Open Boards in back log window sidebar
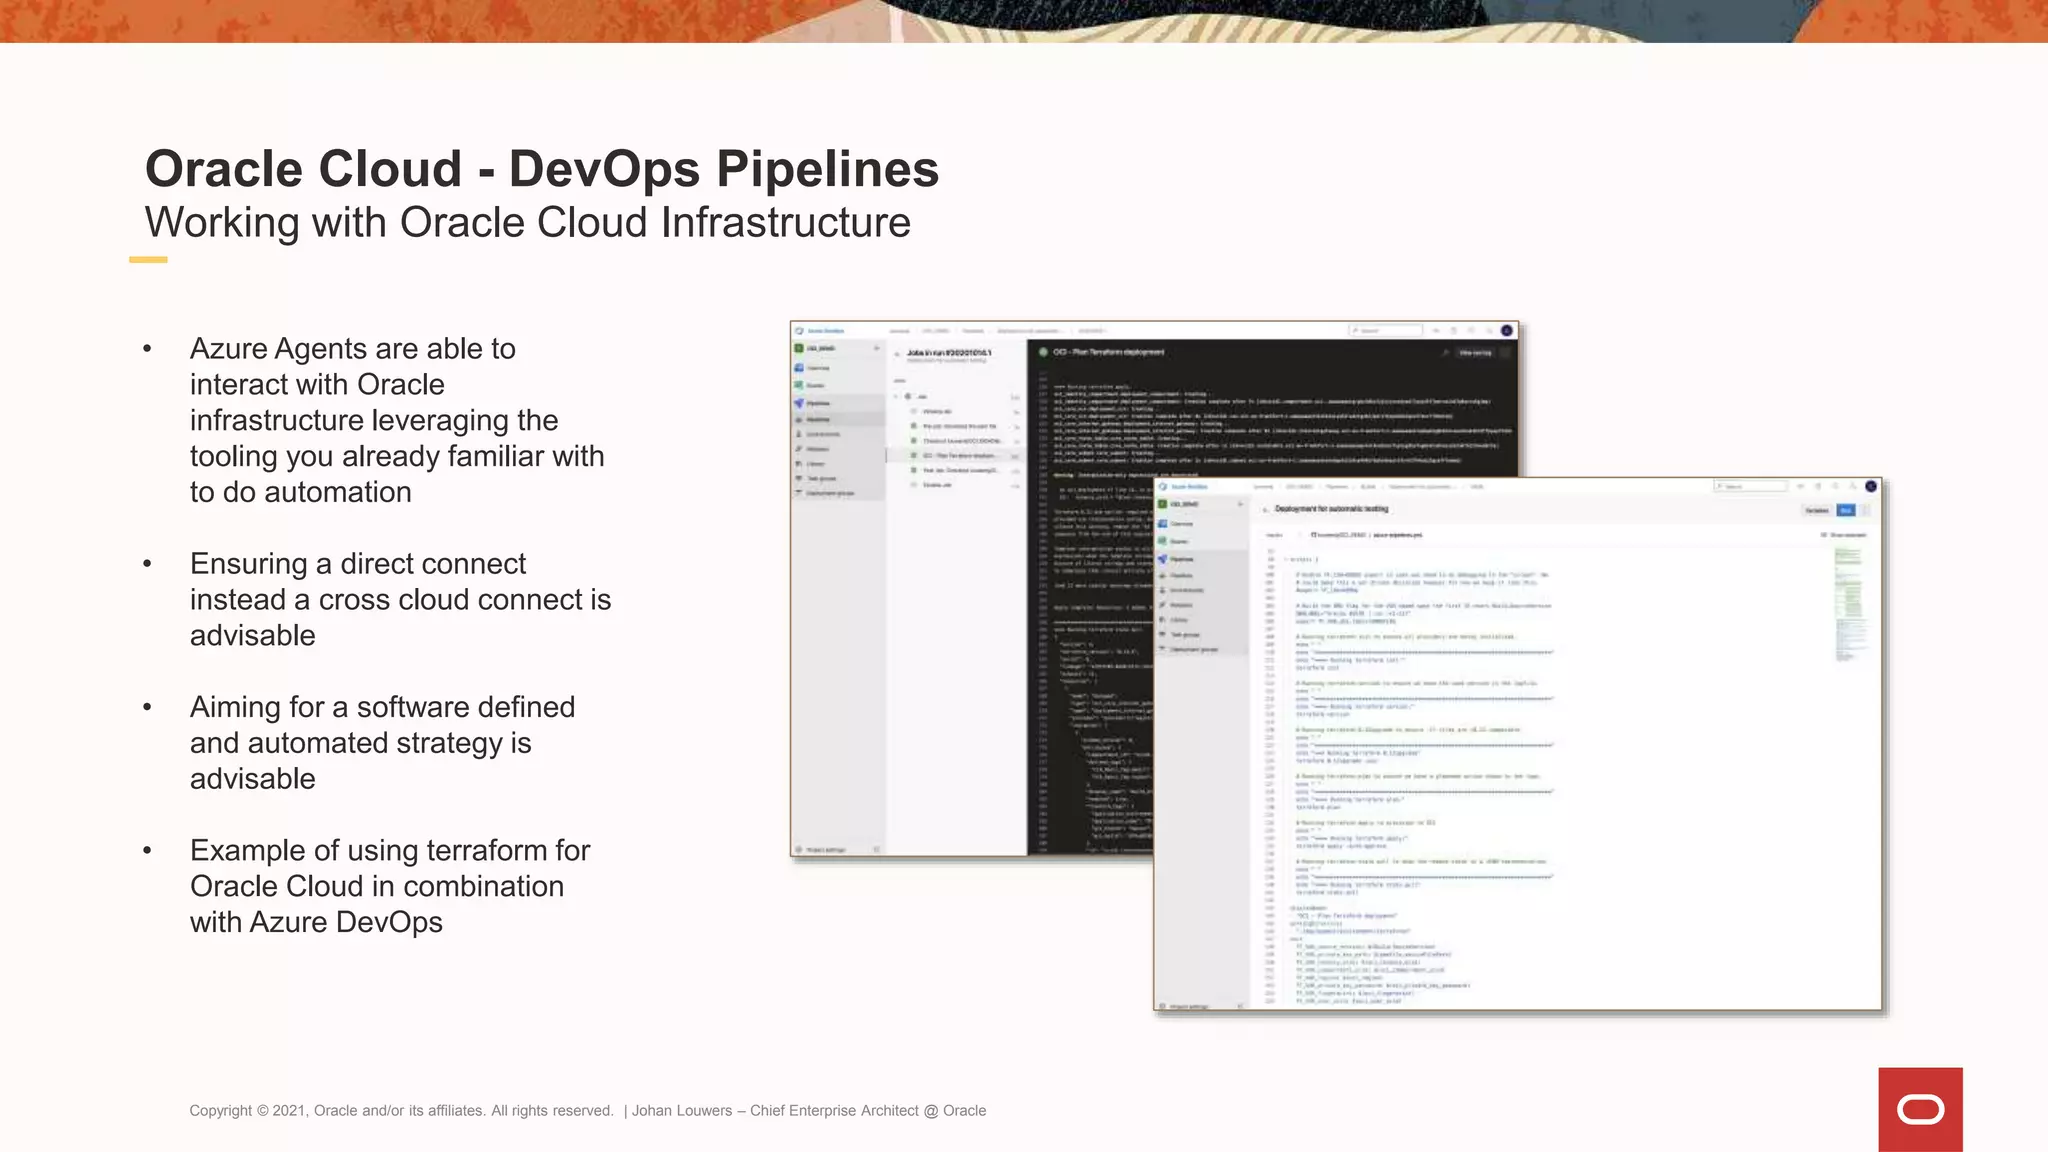2048x1152 pixels. pyautogui.click(x=810, y=385)
